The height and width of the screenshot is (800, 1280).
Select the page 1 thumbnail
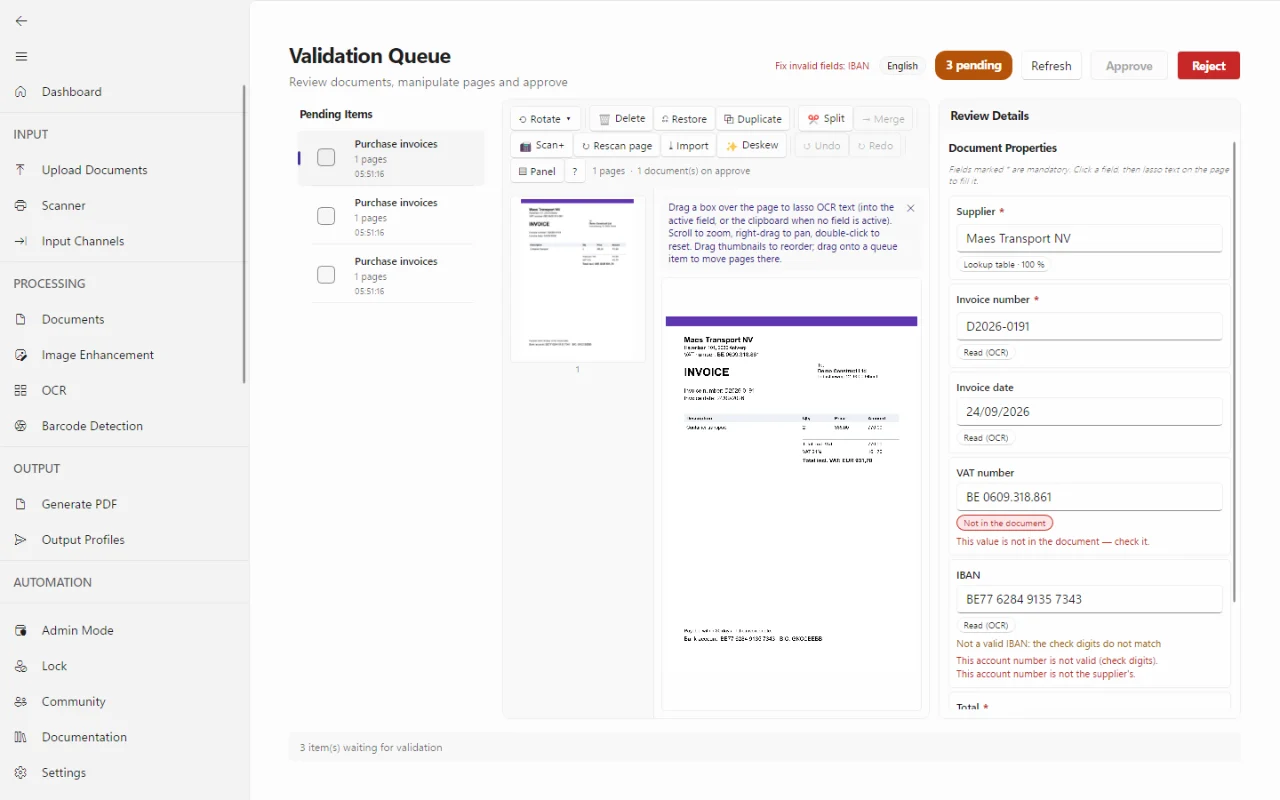click(577, 279)
